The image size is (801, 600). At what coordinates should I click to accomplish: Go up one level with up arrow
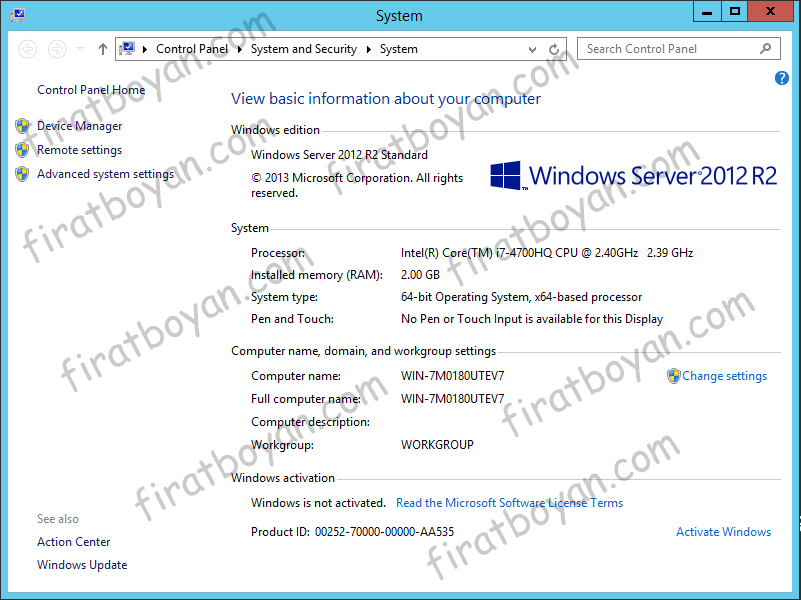(103, 49)
